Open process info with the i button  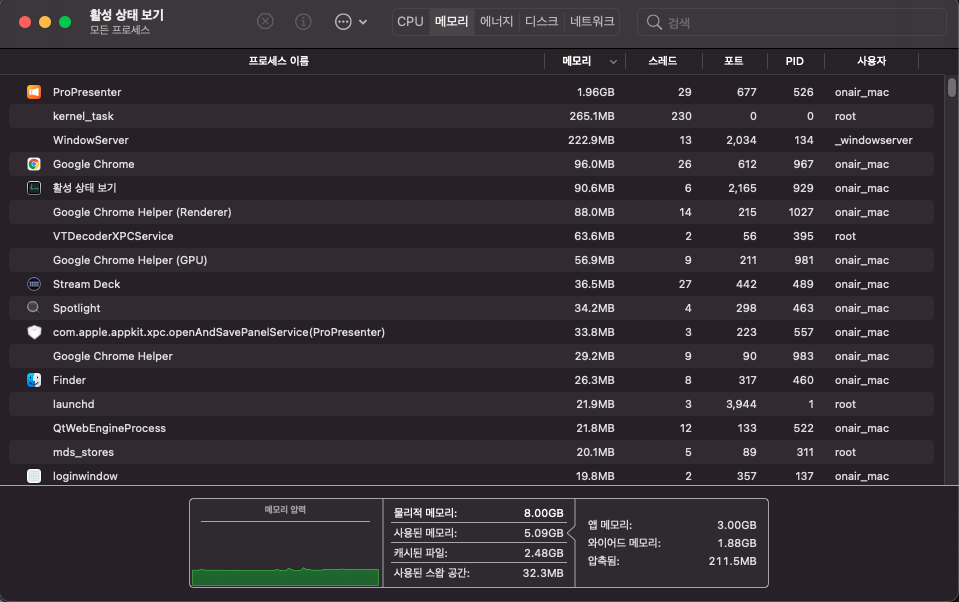(x=303, y=22)
